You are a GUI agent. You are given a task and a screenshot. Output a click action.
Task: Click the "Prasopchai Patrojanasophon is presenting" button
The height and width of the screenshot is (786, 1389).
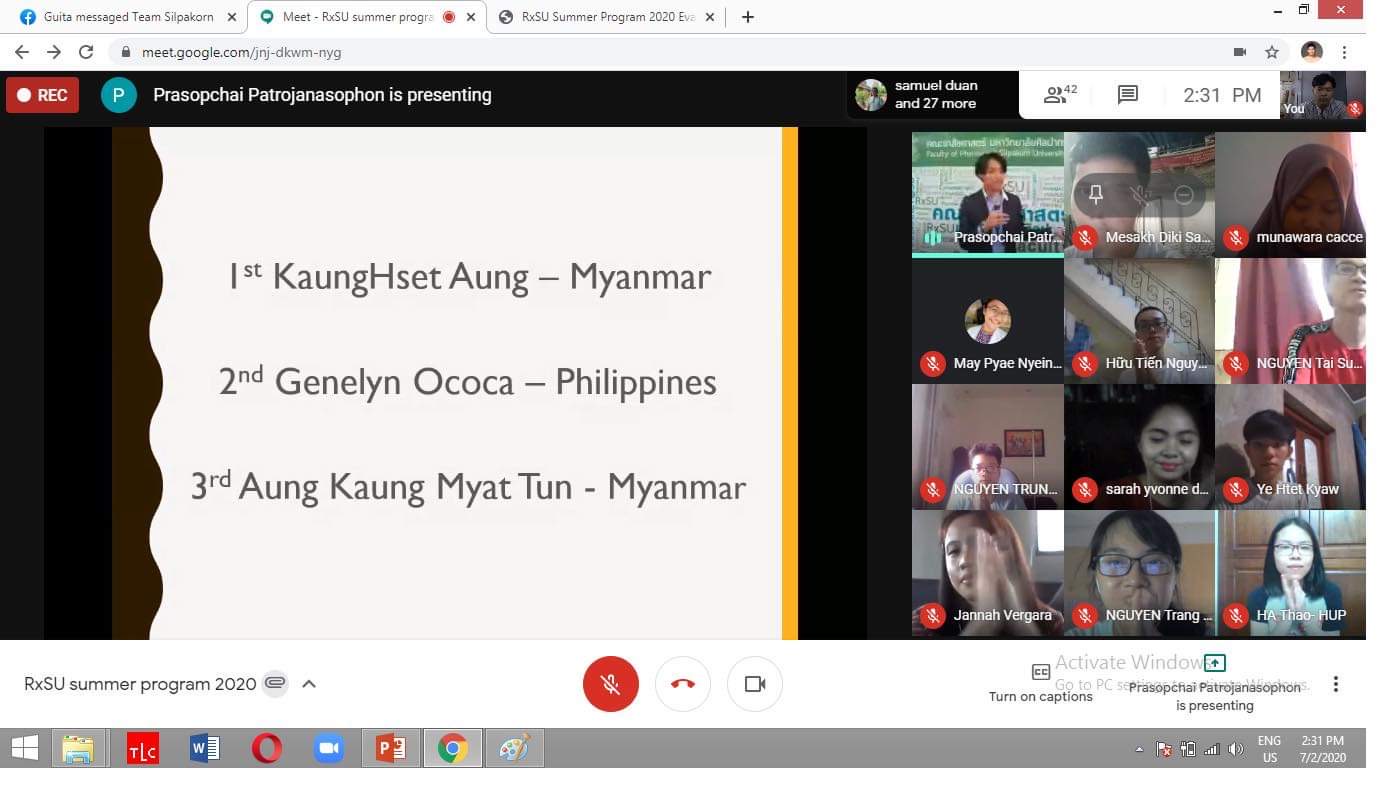[x=1215, y=684]
